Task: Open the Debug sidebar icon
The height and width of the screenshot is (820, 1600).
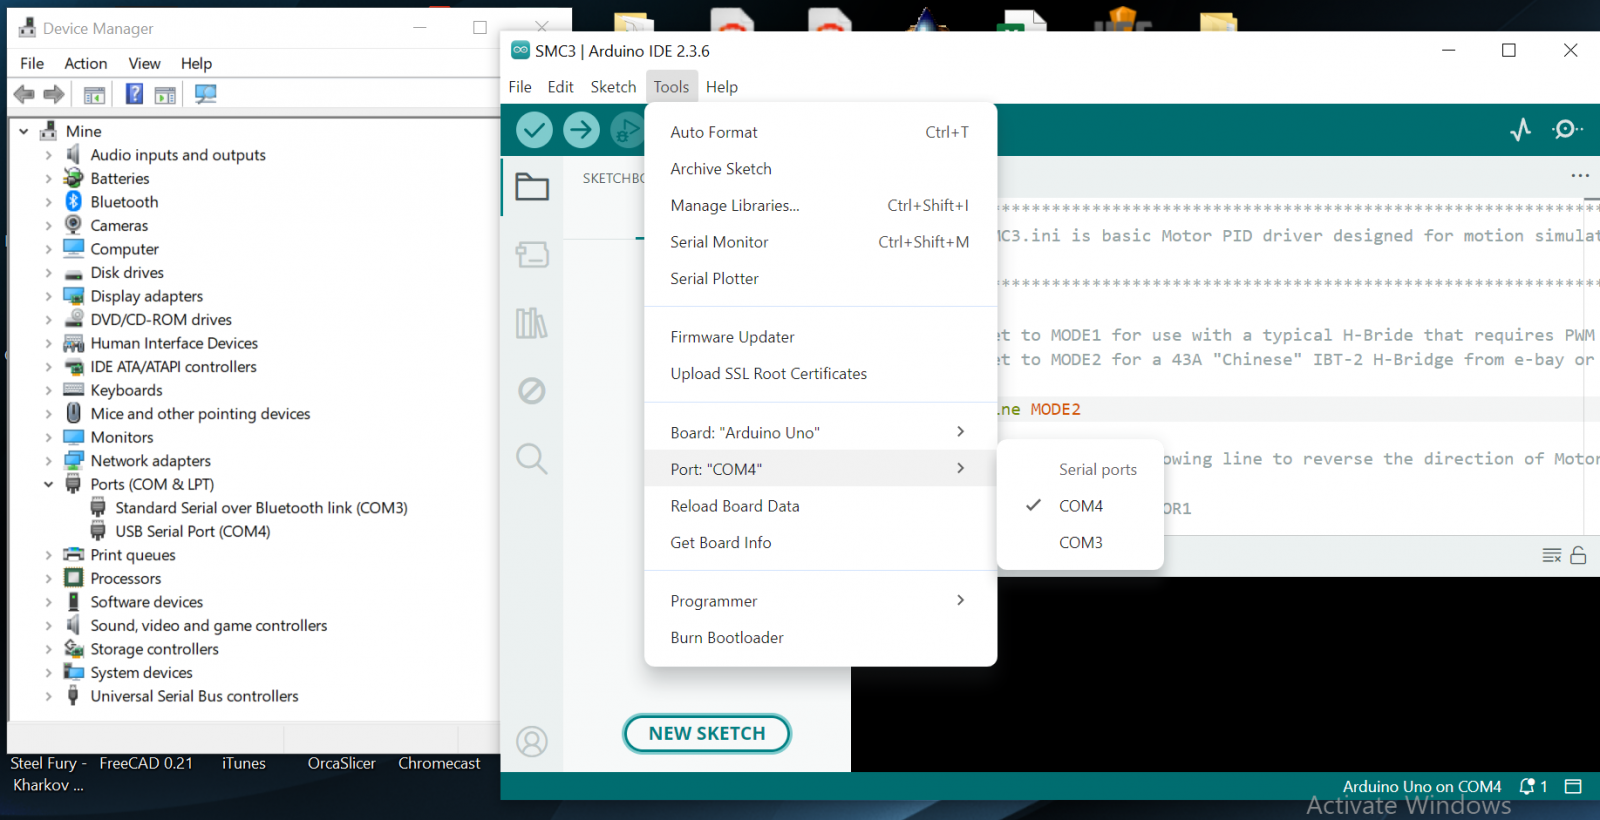Action: point(532,391)
